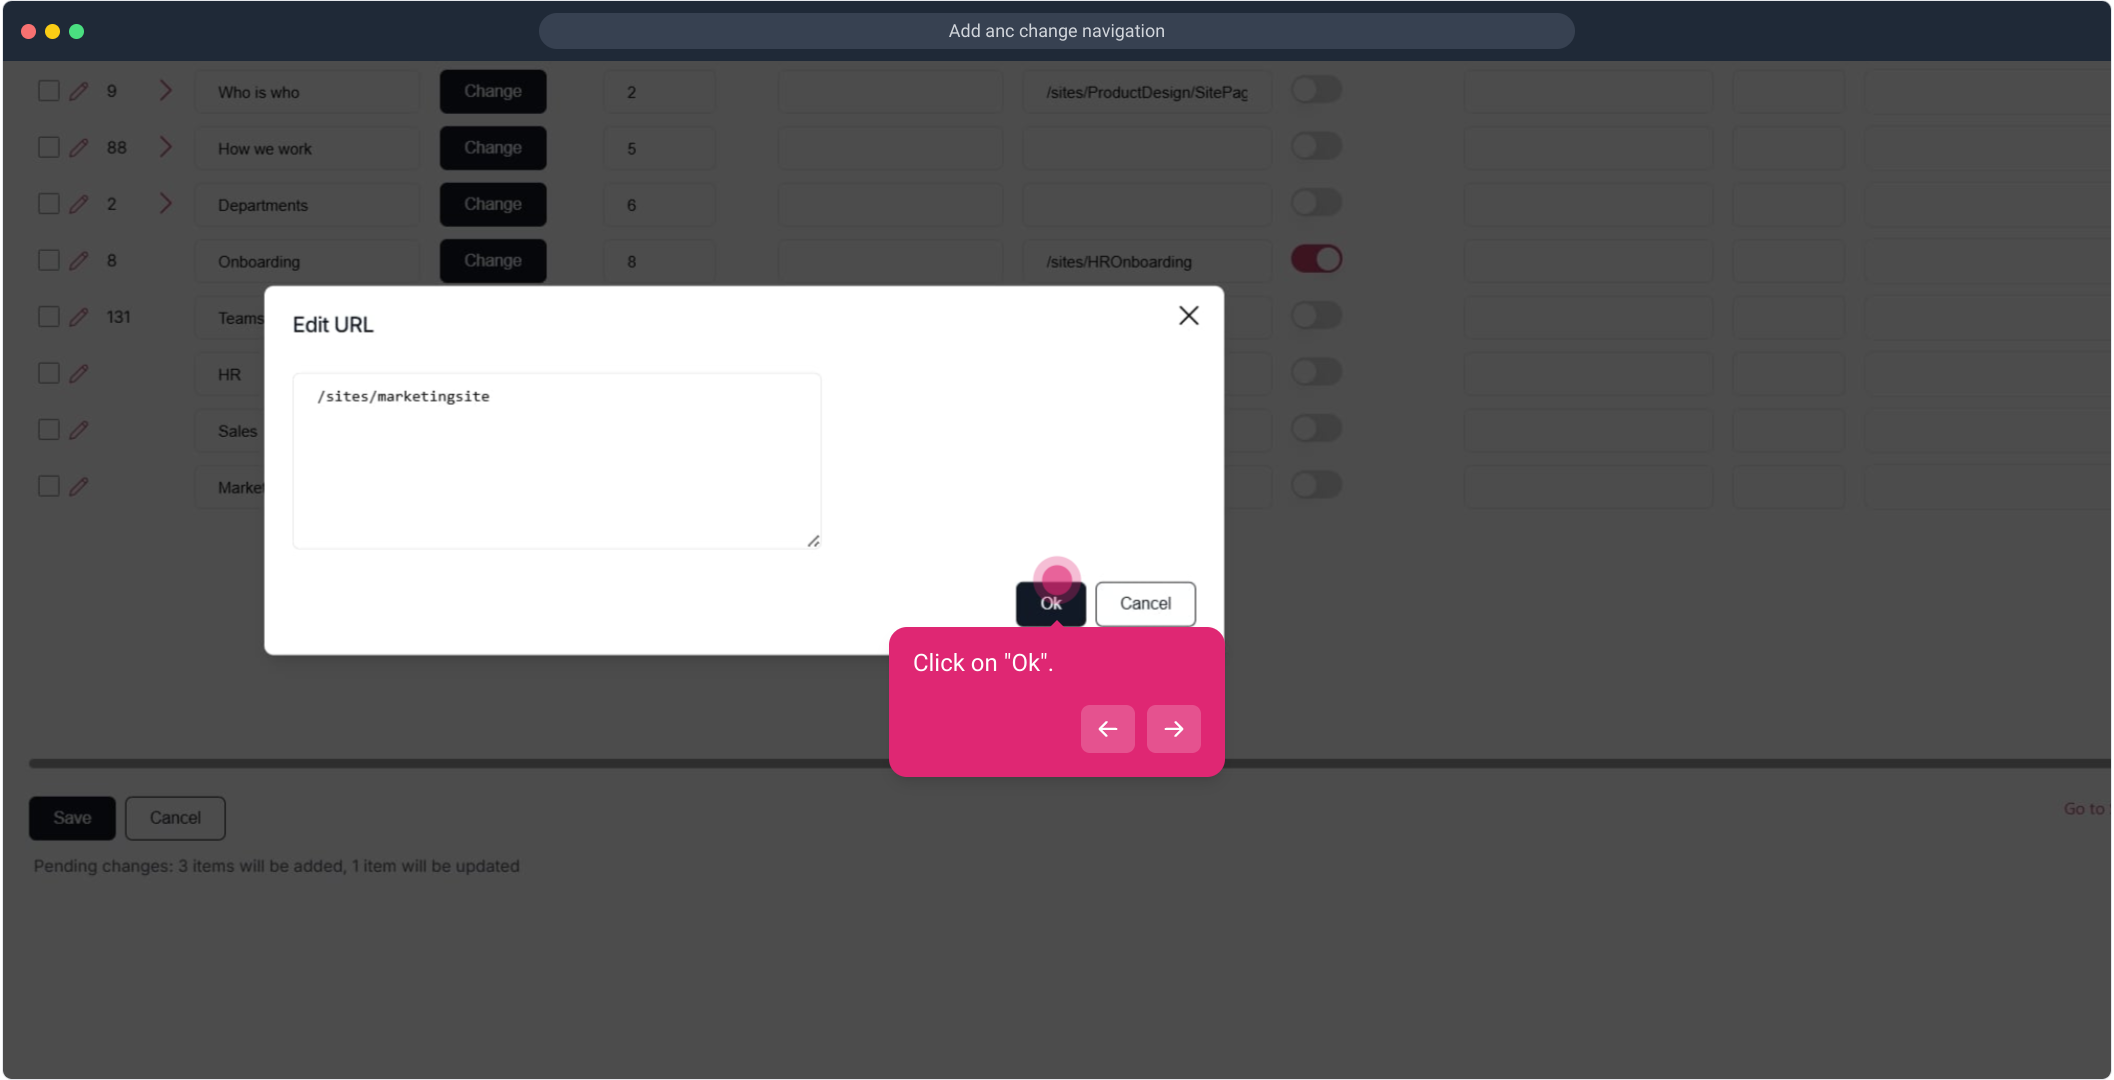Screen dimensions: 2114x1080
Task: Expand the How we work row chevron
Action: click(x=166, y=148)
